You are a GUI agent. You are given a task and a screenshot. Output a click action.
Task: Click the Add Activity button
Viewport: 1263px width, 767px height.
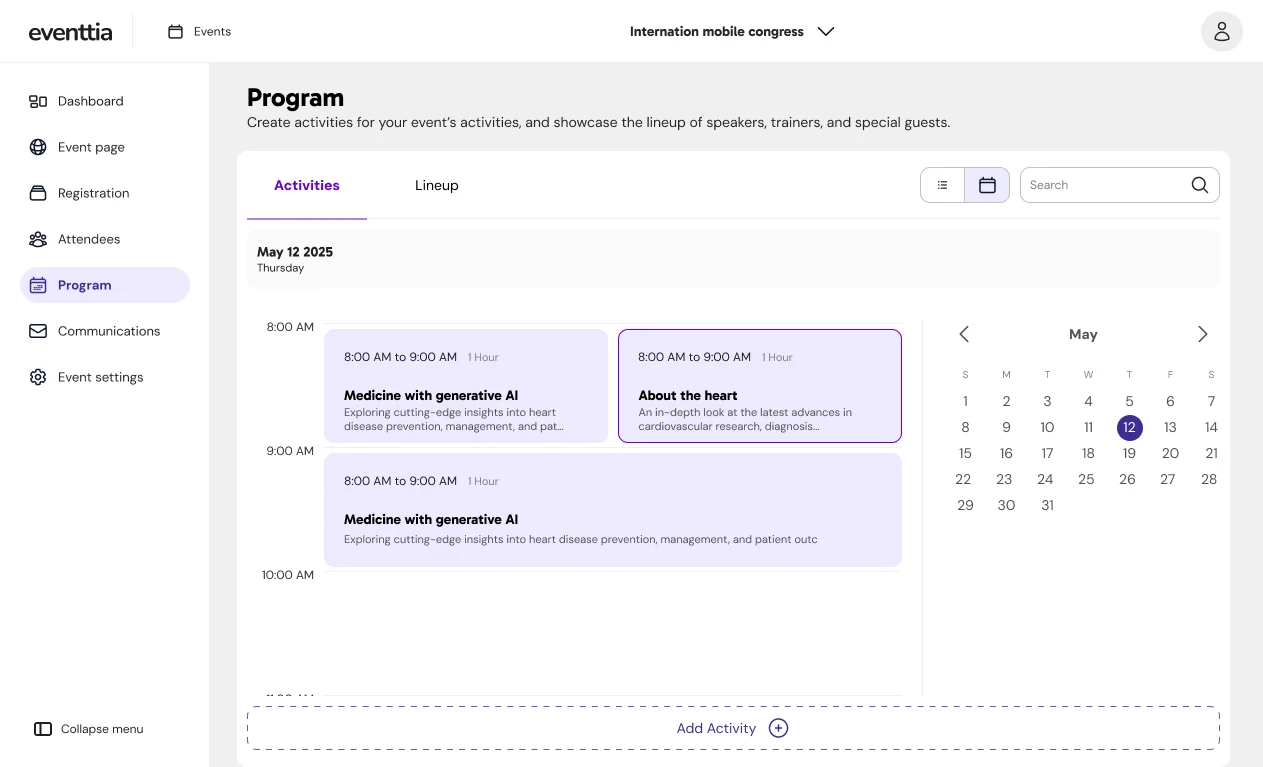tap(733, 728)
